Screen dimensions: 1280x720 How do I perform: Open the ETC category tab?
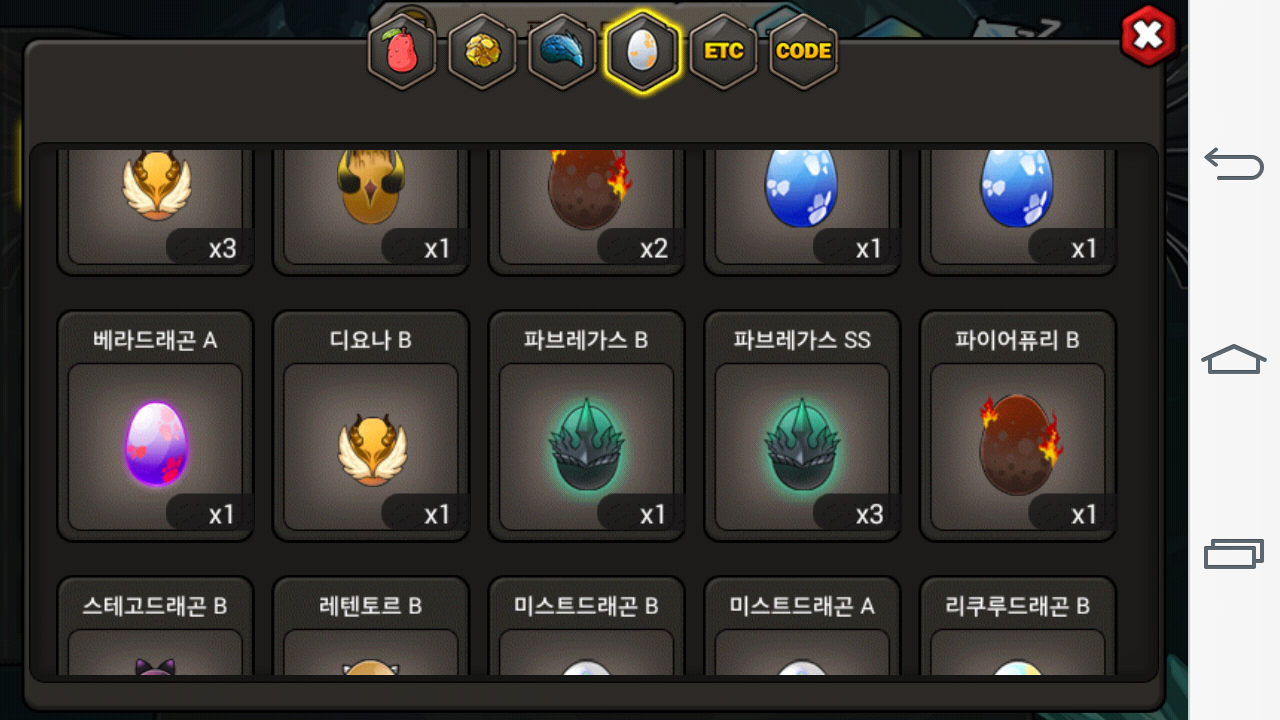[723, 53]
